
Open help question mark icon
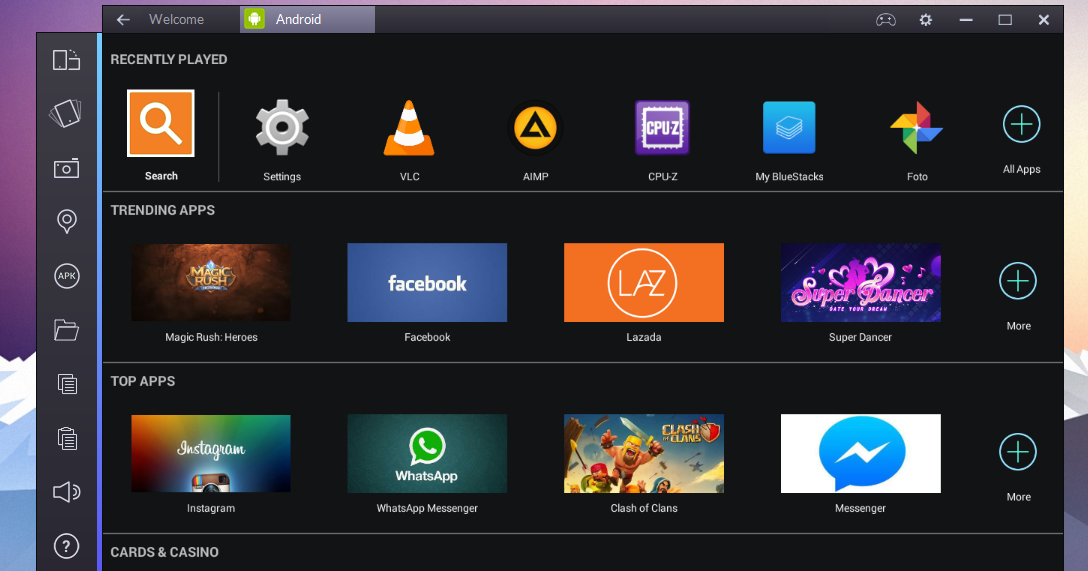pyautogui.click(x=67, y=546)
